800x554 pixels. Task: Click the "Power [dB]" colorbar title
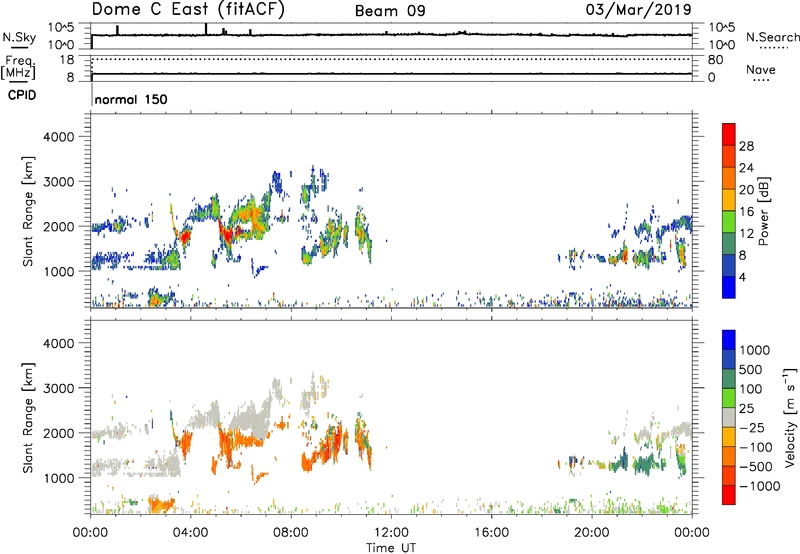tap(763, 211)
